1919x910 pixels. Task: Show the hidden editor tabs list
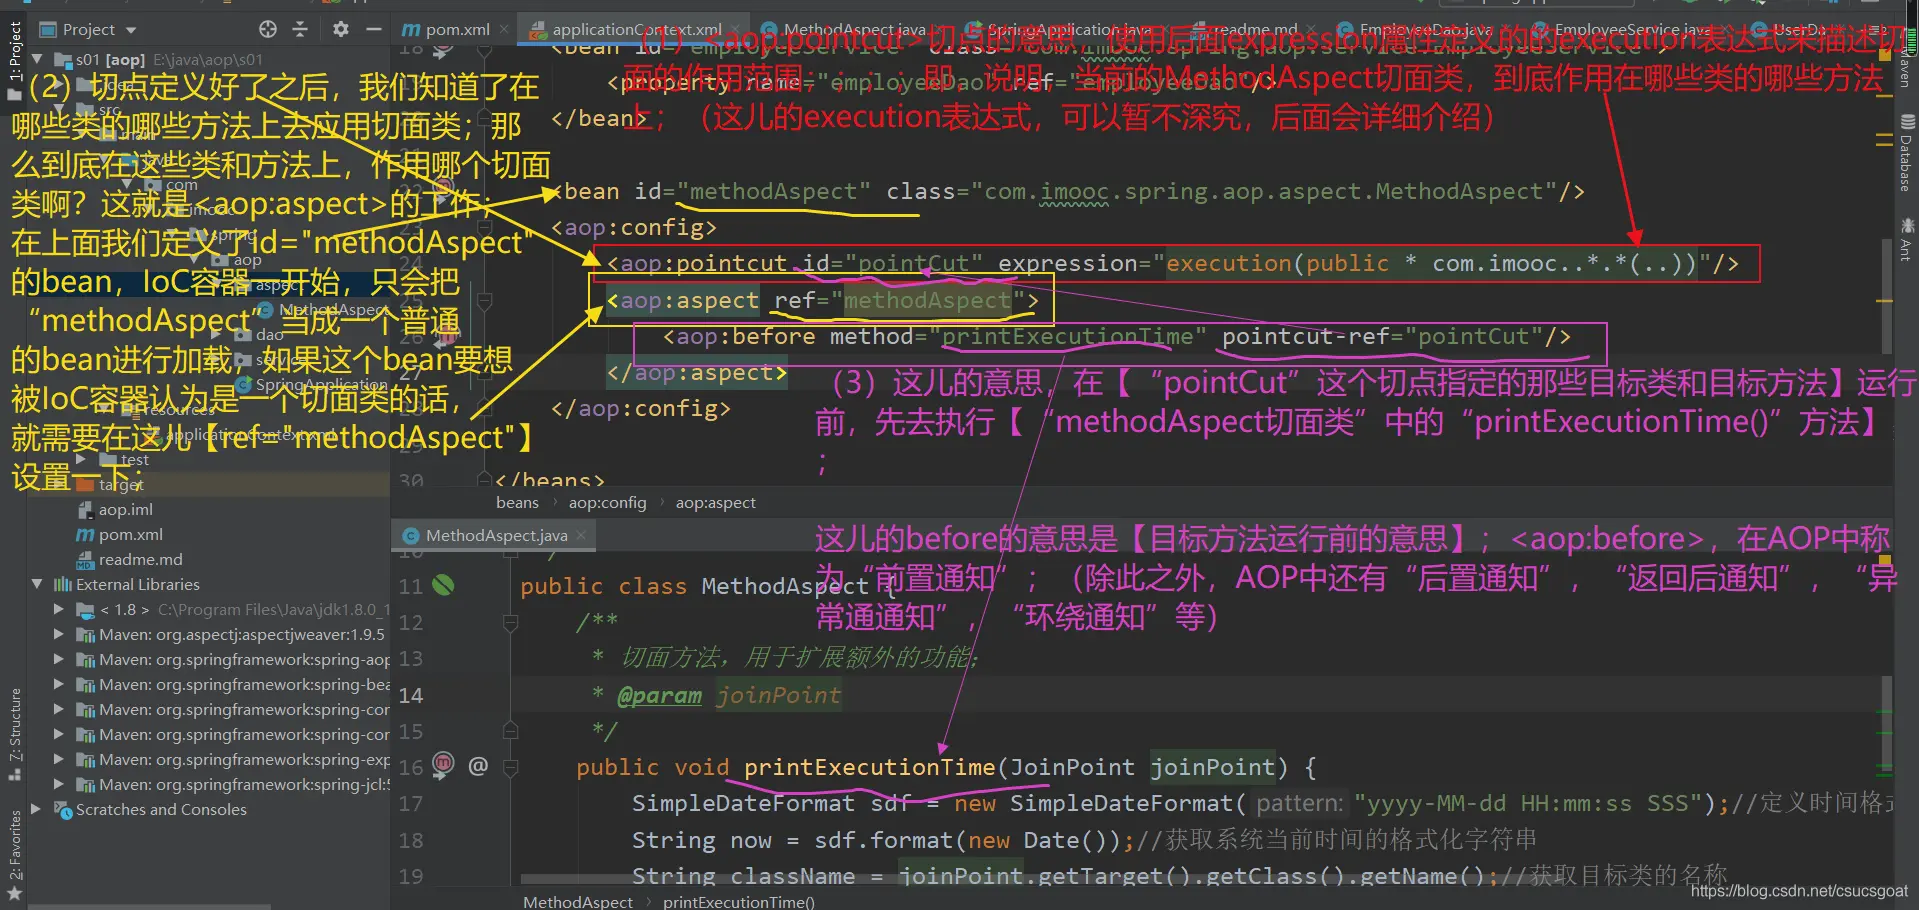click(x=1877, y=30)
